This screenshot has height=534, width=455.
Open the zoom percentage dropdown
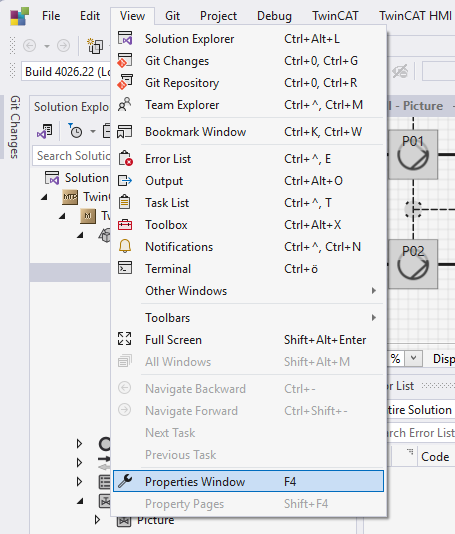point(414,358)
